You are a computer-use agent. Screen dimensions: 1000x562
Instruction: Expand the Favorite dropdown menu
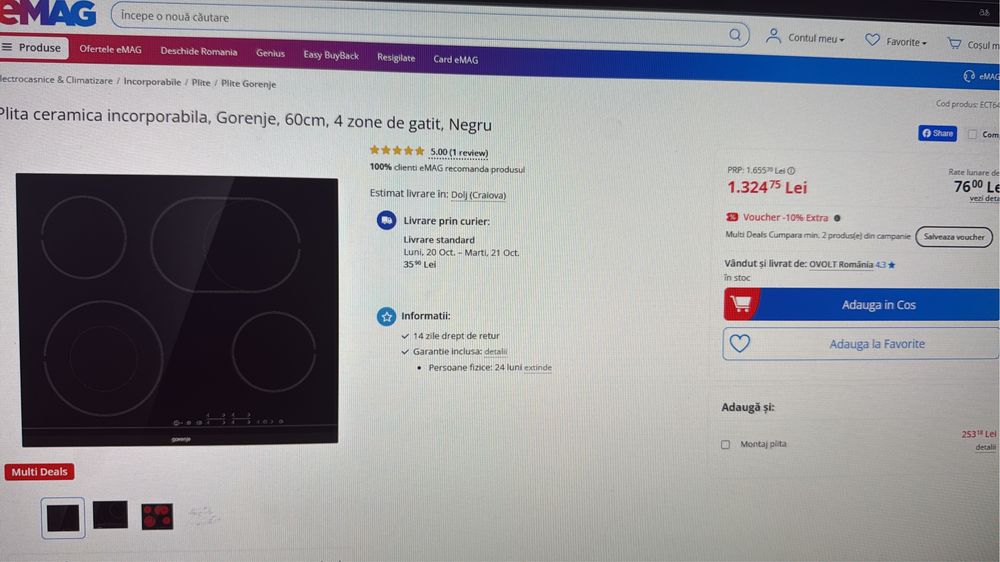[906, 42]
